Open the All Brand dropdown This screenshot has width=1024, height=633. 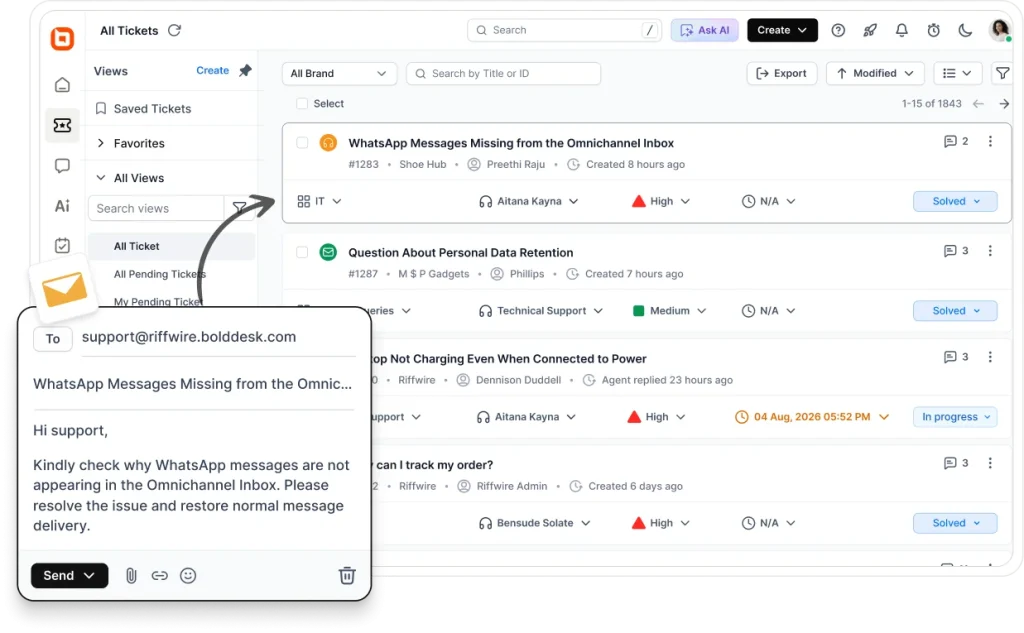pos(339,73)
